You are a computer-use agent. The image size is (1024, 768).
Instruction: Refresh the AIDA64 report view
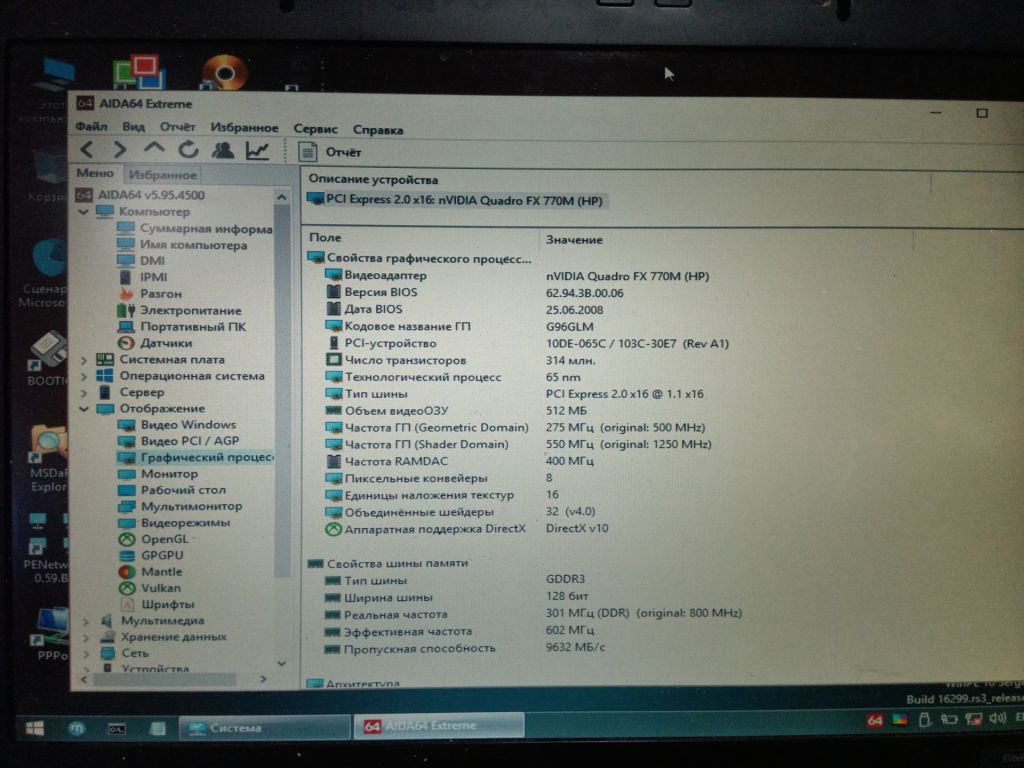click(189, 150)
